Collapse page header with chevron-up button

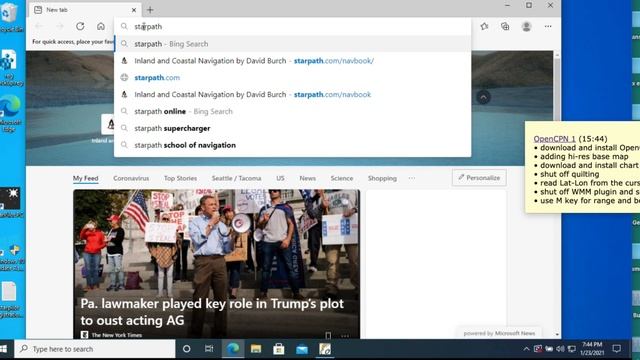(x=483, y=98)
